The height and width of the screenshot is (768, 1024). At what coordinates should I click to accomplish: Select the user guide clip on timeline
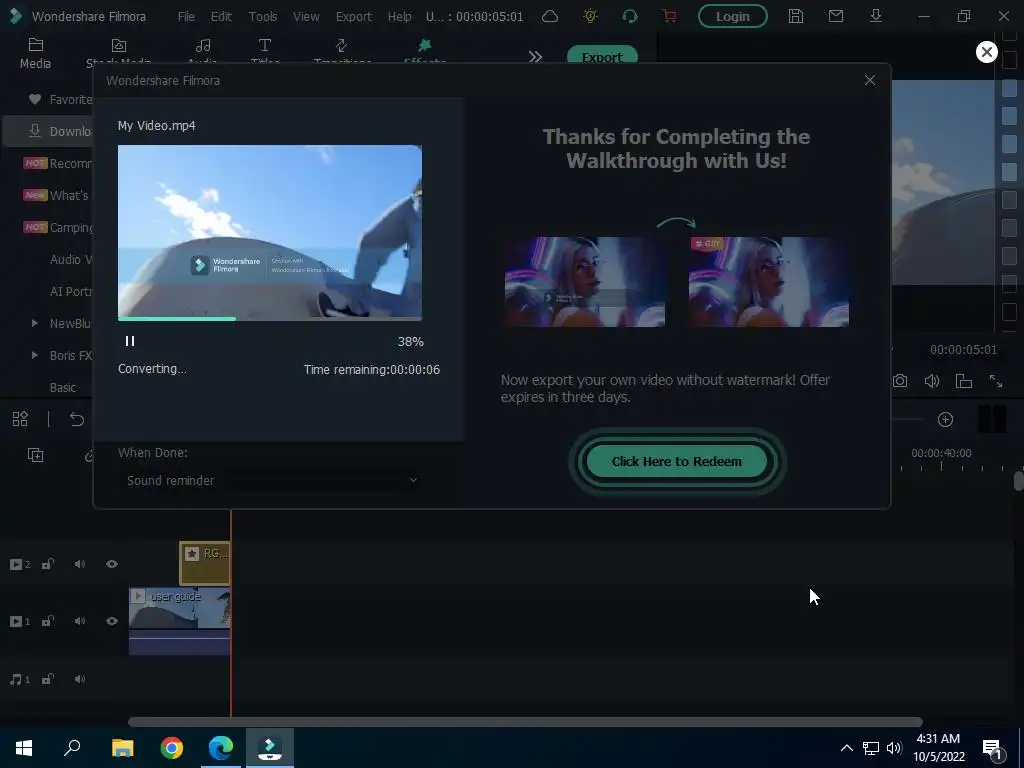(x=180, y=621)
